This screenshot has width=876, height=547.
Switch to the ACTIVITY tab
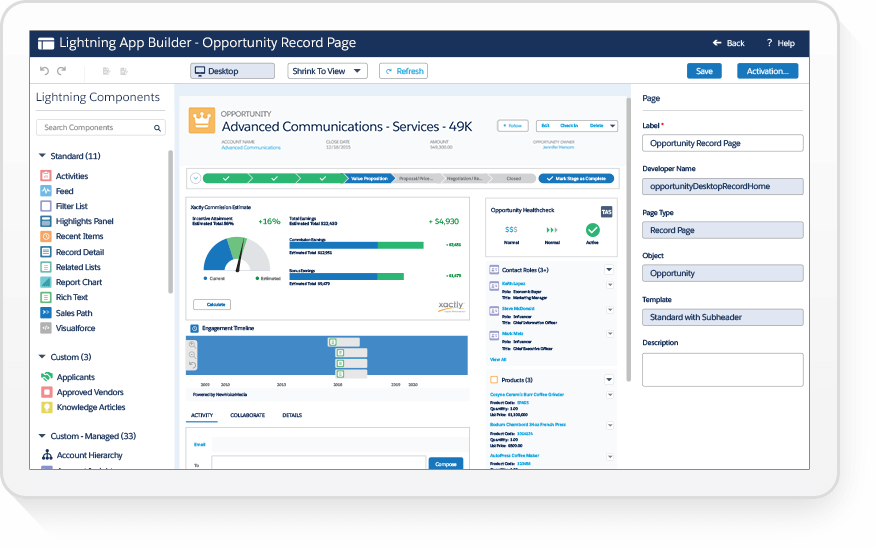(202, 415)
